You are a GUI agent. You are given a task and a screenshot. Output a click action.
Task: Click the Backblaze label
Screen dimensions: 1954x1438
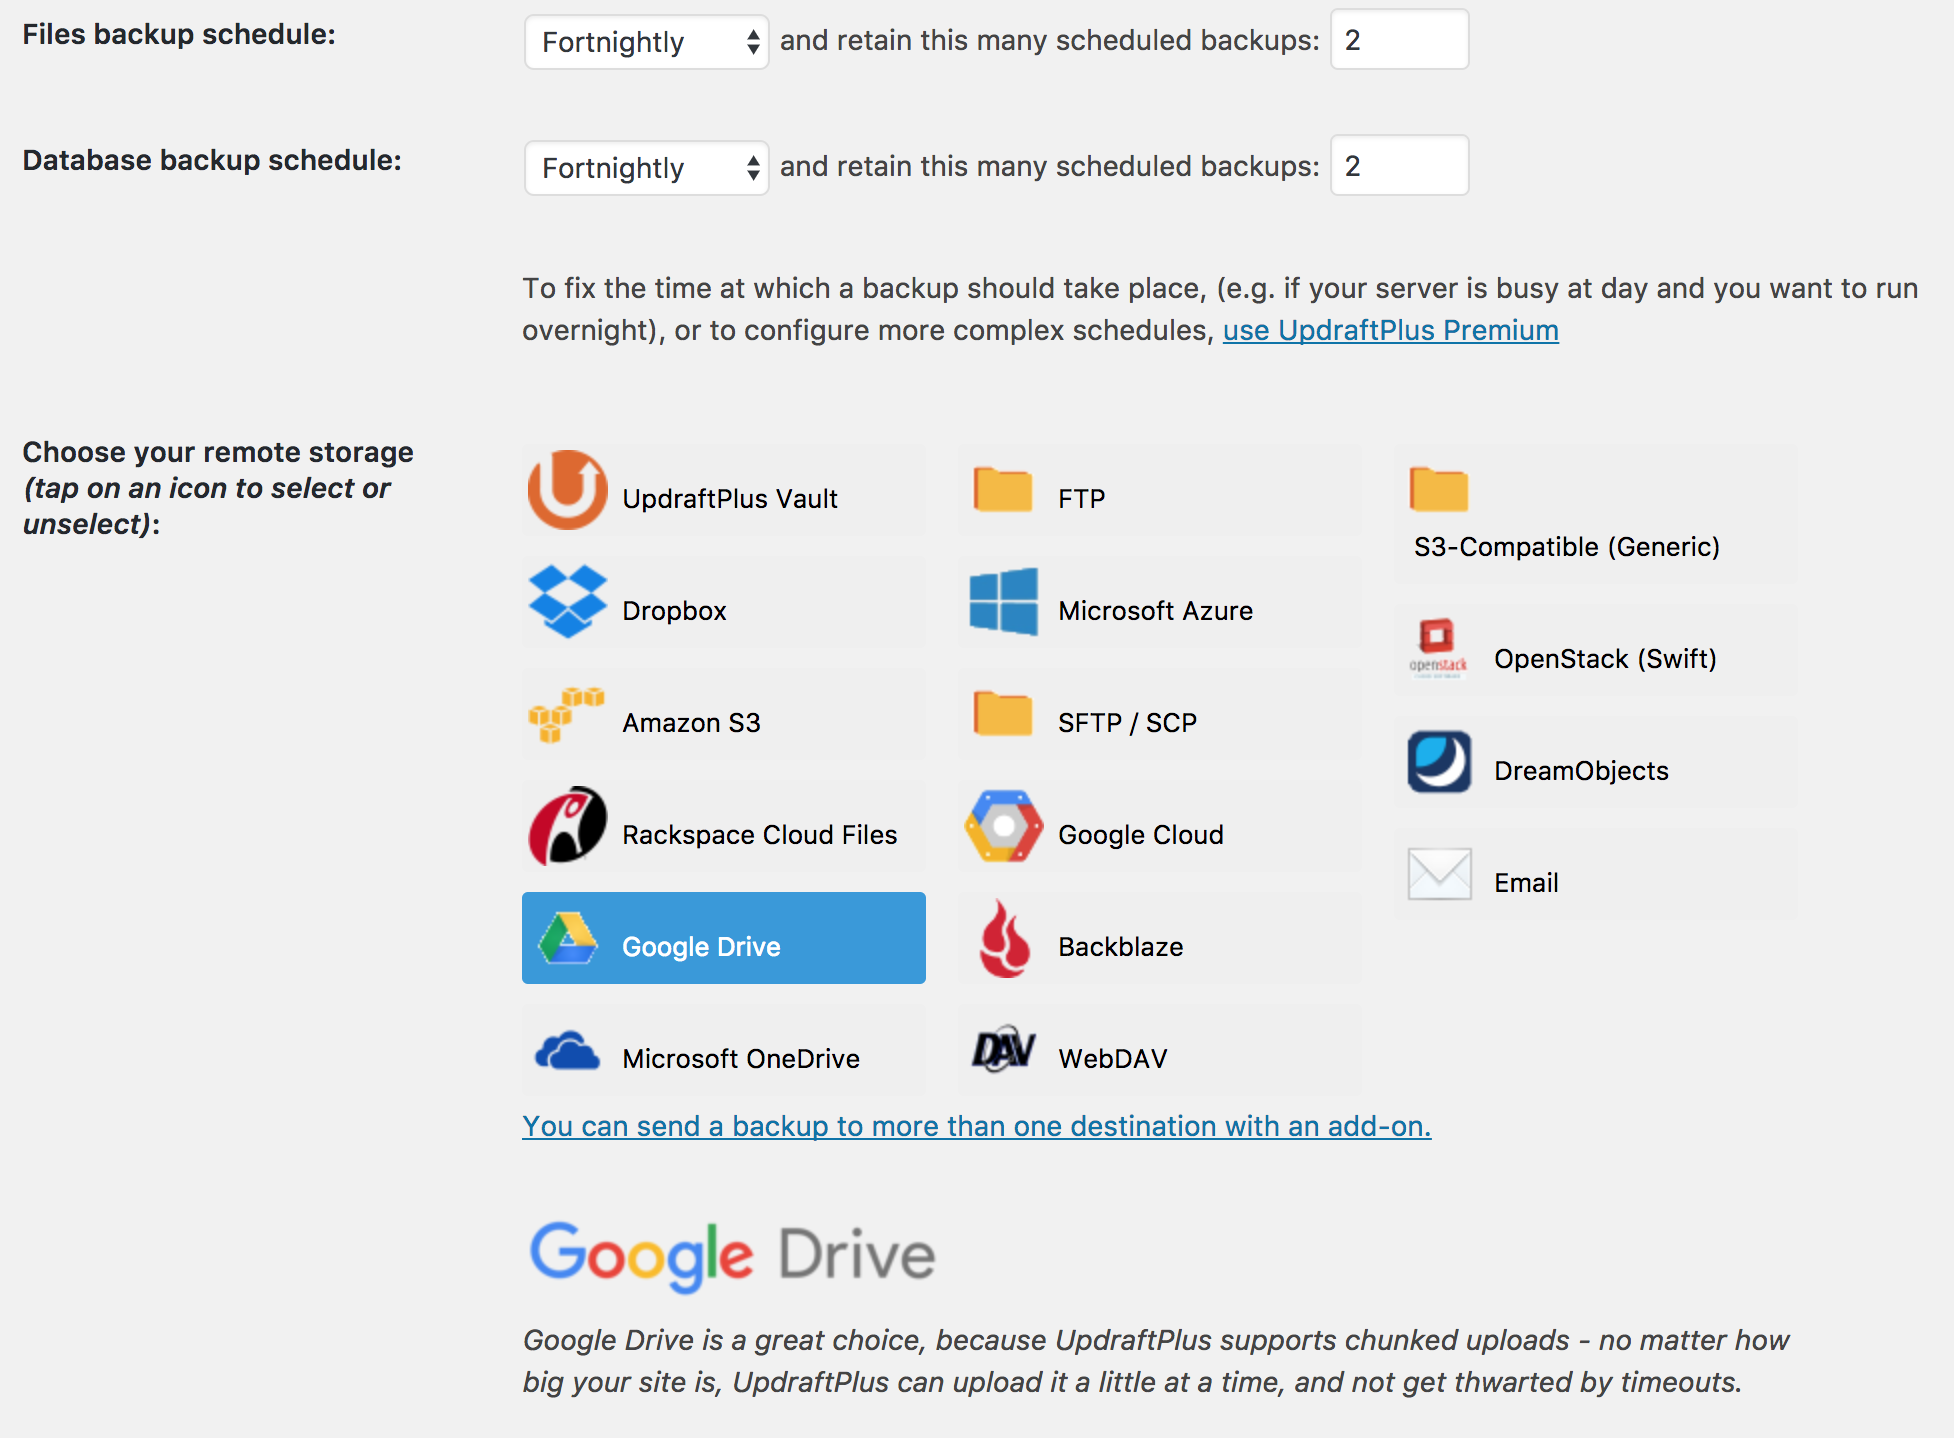tap(1120, 947)
